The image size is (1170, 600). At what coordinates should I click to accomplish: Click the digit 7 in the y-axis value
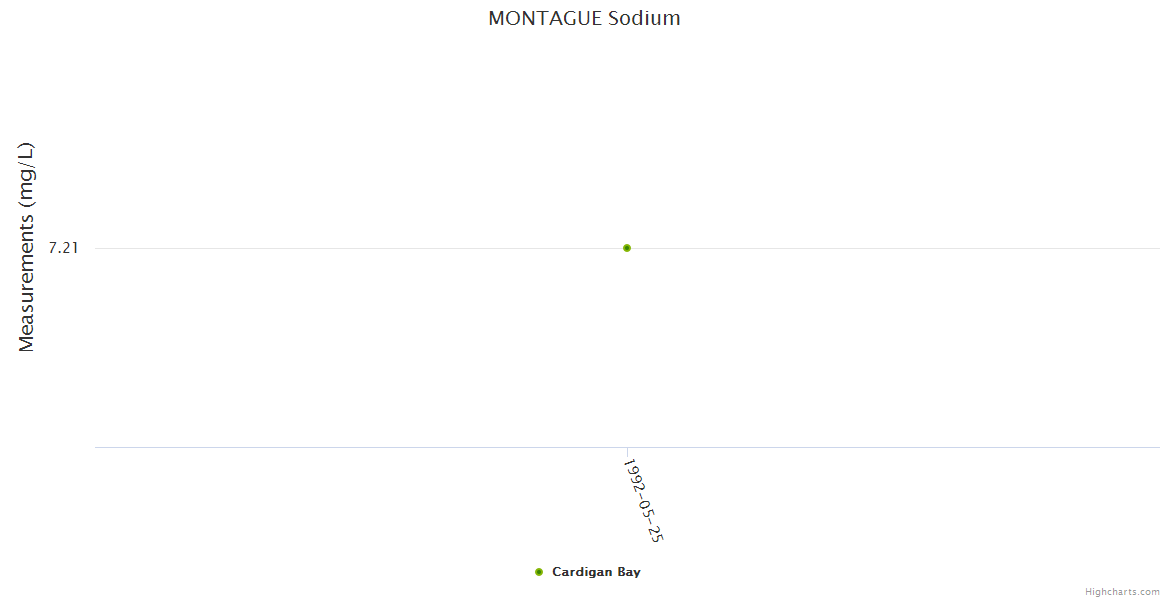52,248
